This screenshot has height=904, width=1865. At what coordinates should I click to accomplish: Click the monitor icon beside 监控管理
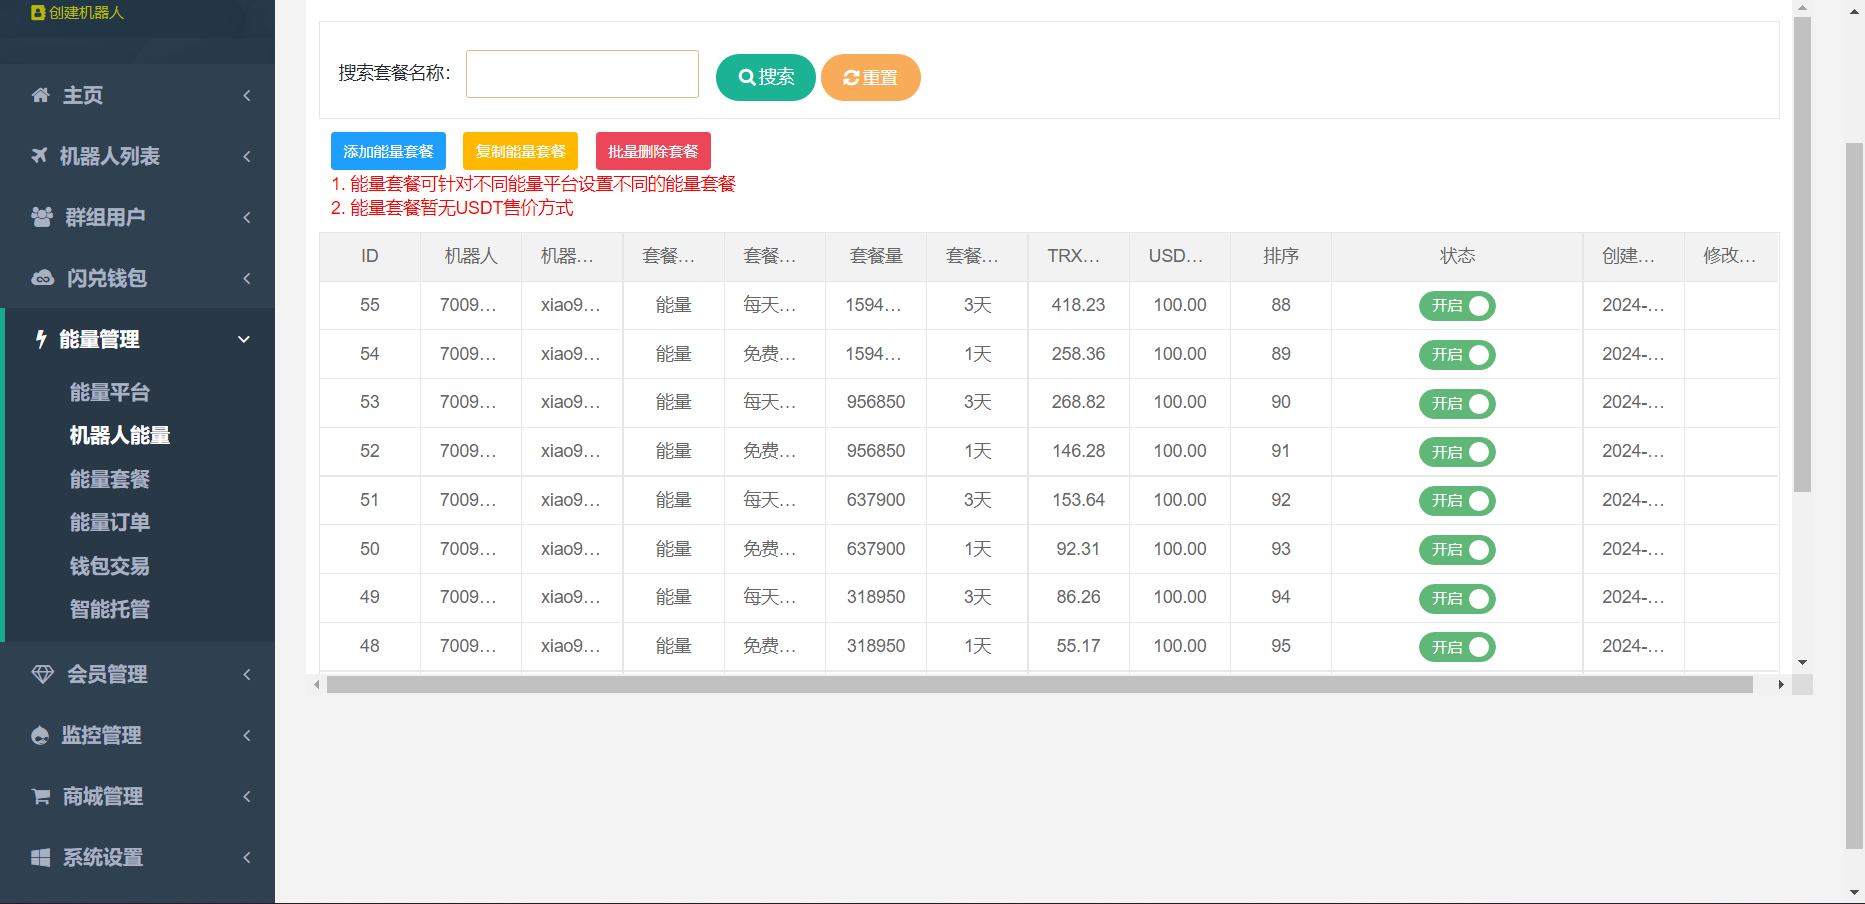pos(40,735)
